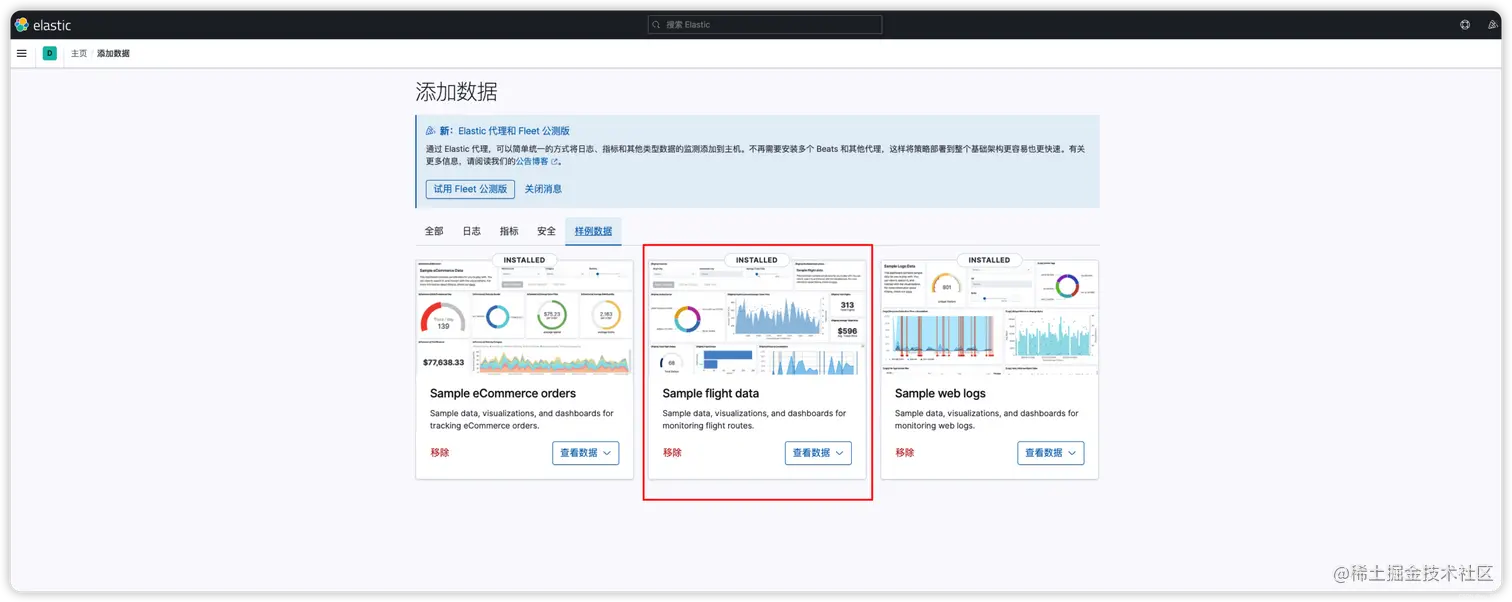Click the web logs card's INSTALLED badge

point(989,260)
